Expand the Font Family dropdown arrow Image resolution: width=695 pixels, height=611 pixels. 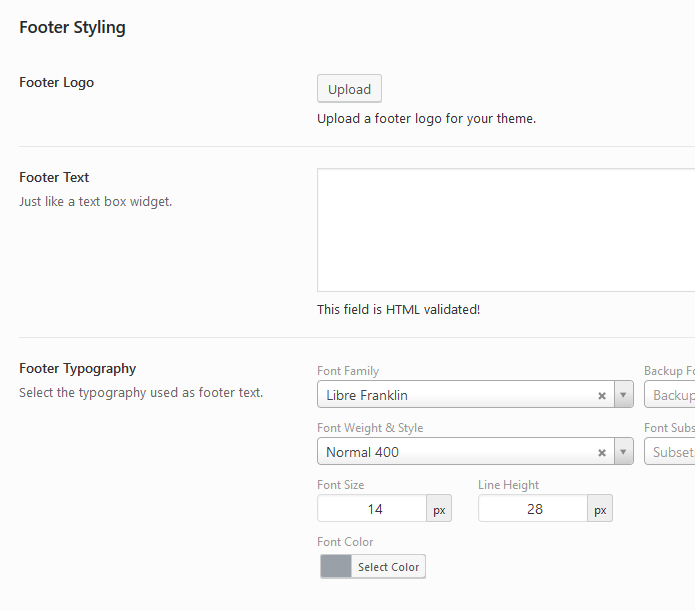624,395
